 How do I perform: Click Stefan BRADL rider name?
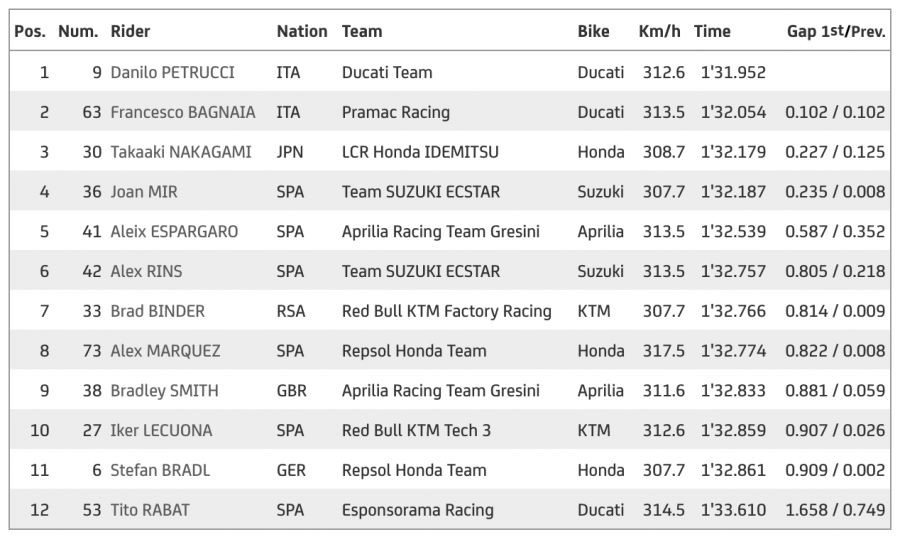coord(160,470)
